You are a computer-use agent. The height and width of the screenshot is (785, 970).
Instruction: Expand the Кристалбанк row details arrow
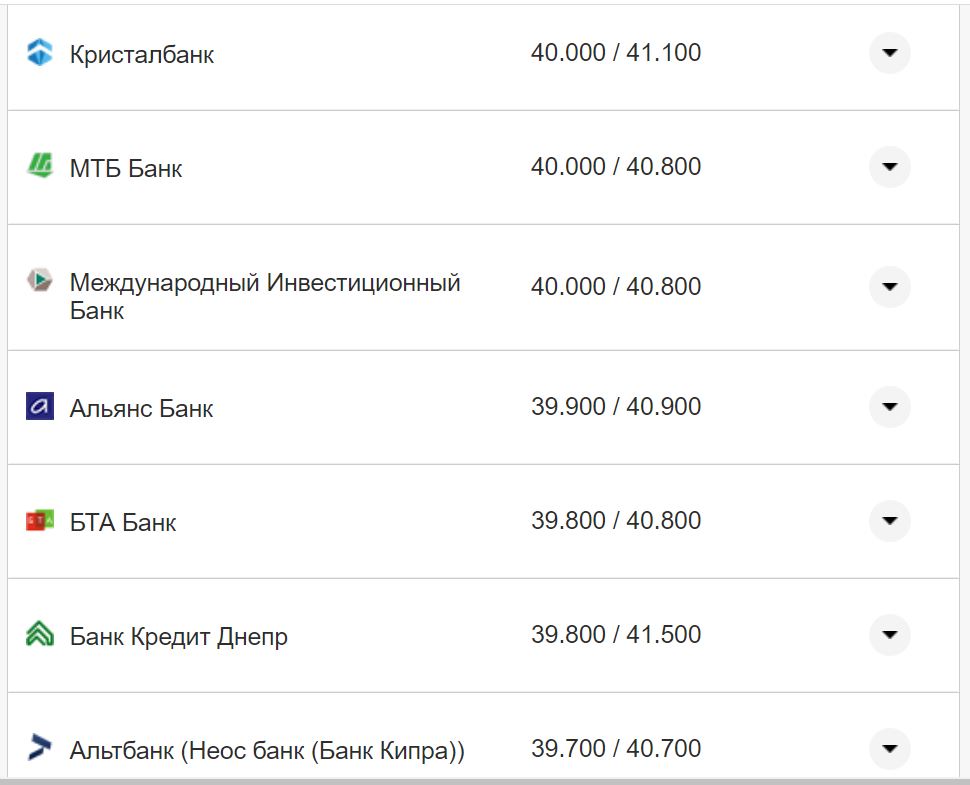(889, 53)
